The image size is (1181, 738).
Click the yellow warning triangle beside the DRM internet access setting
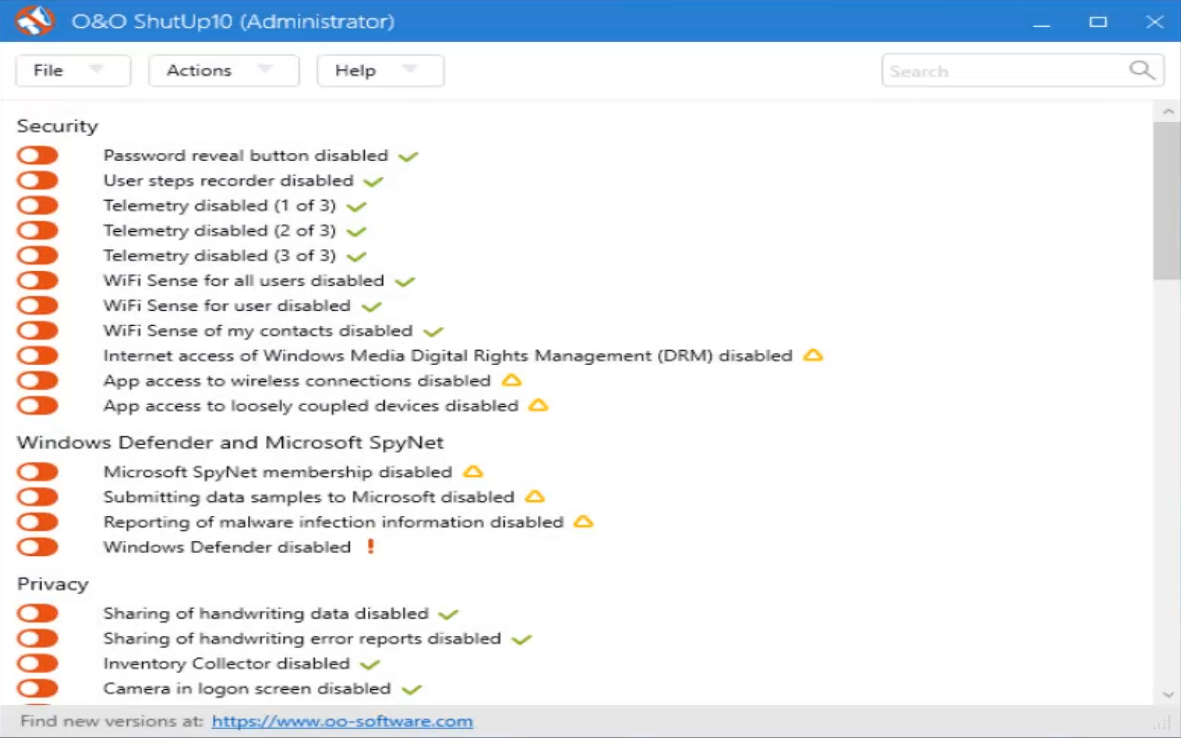pyautogui.click(x=813, y=355)
